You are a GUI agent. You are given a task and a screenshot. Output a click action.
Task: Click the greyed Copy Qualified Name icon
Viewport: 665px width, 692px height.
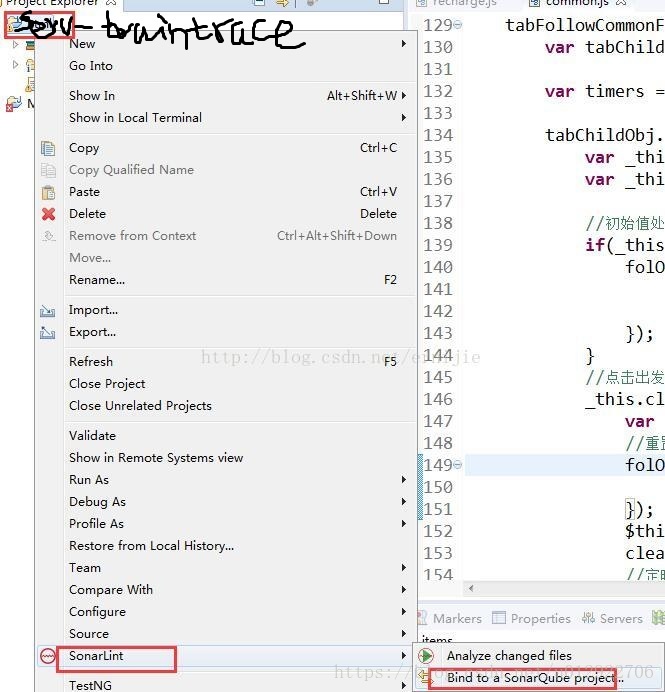48,170
